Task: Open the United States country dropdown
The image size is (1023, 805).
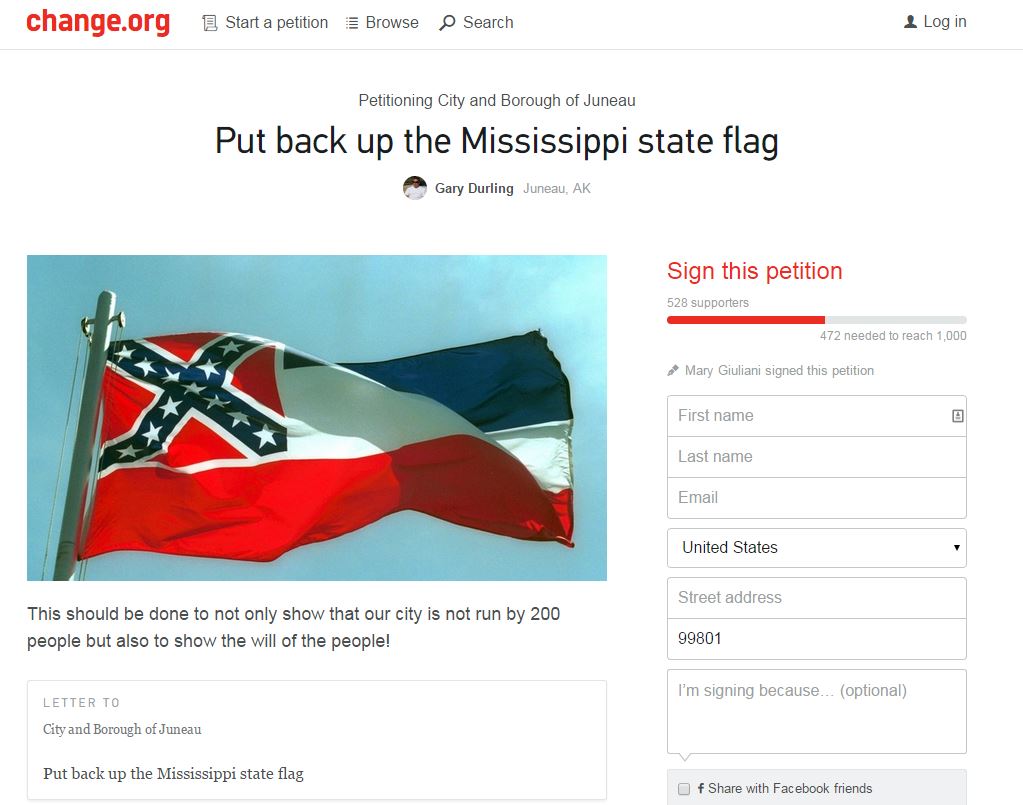Action: (817, 547)
